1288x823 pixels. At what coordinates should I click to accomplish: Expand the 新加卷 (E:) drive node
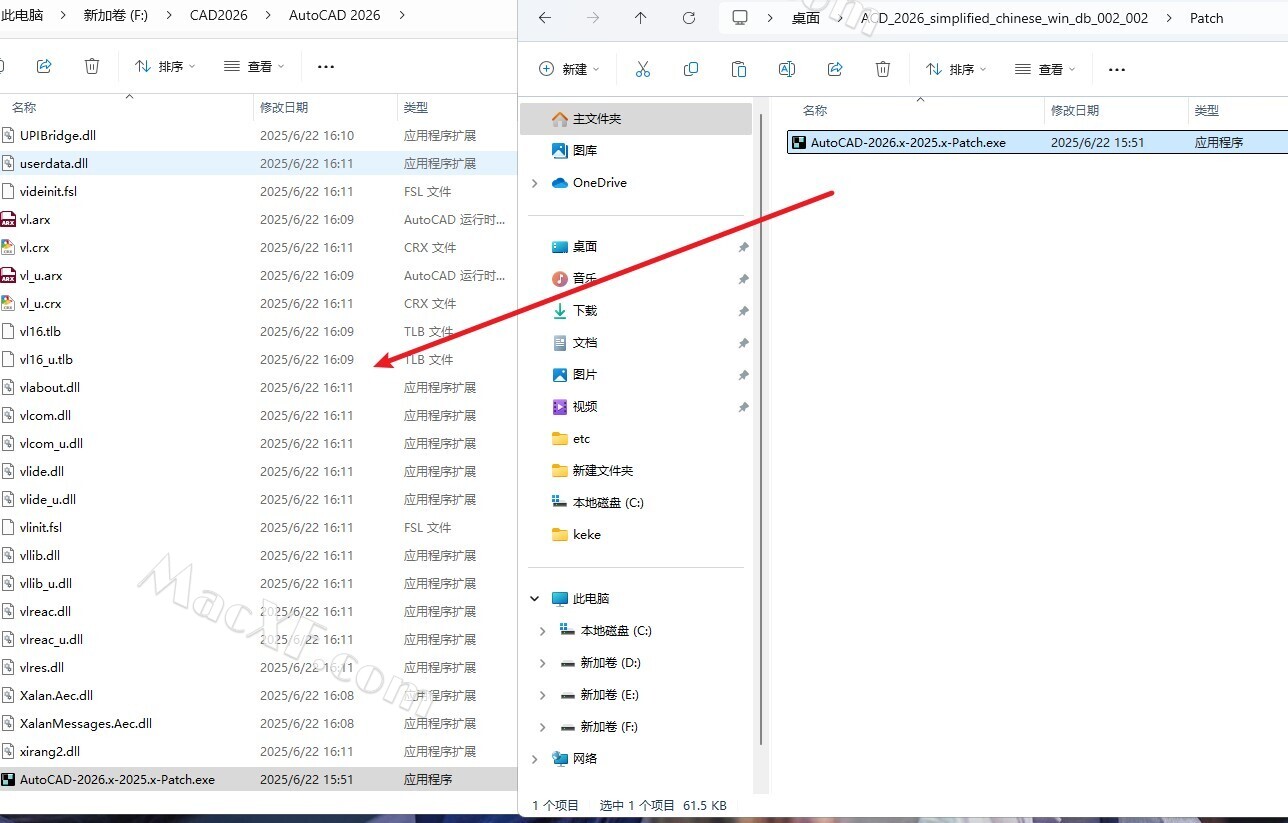pyautogui.click(x=543, y=695)
